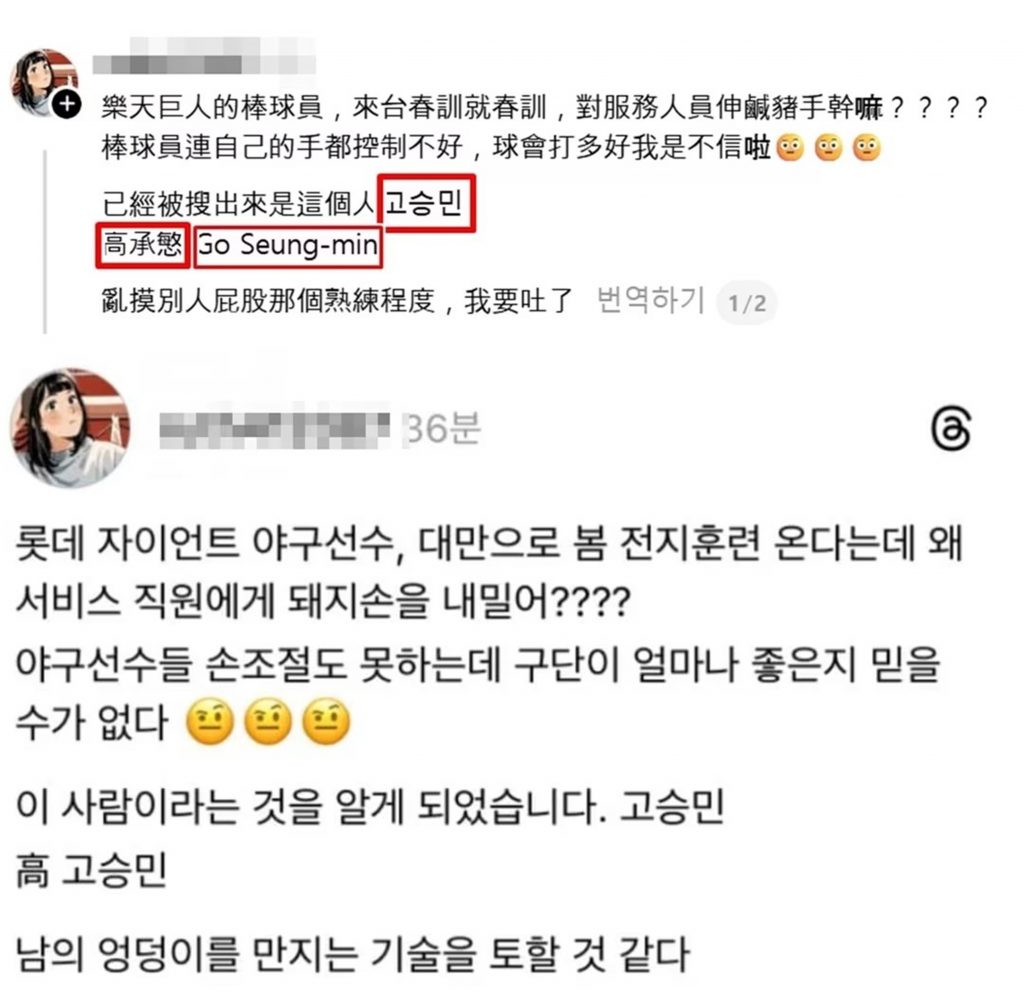The width and height of the screenshot is (1024, 1005).
Task: Open the small profile avatar at top
Action: 44,82
